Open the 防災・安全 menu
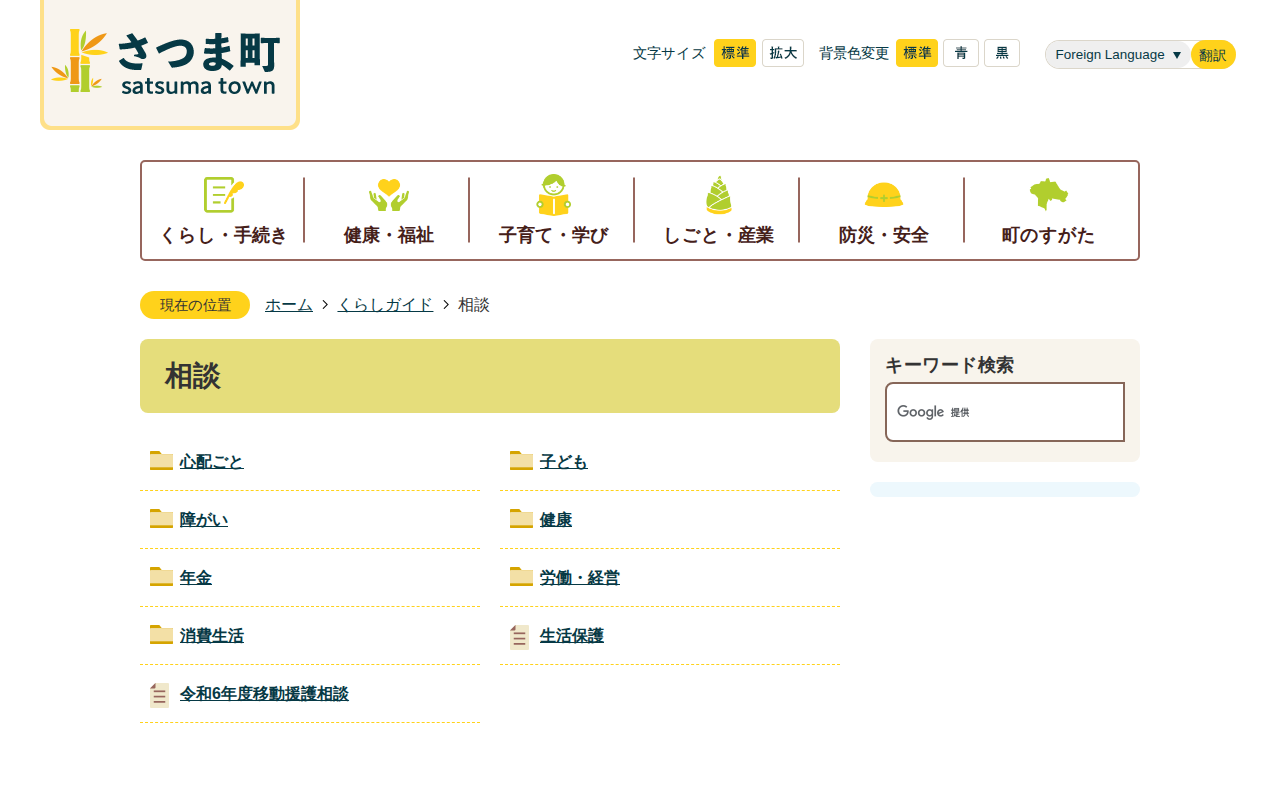The width and height of the screenshot is (1280, 800). tap(884, 210)
